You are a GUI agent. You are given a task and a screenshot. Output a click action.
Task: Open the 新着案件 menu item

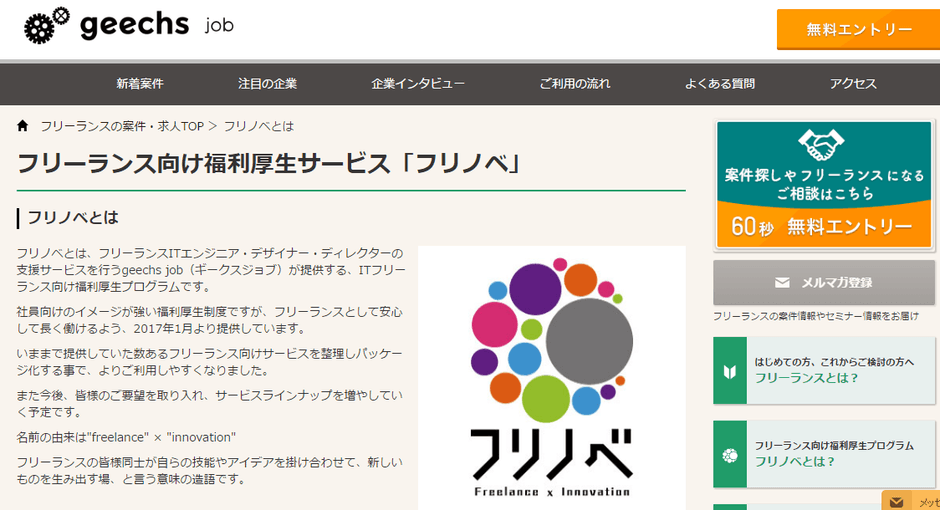coord(140,84)
